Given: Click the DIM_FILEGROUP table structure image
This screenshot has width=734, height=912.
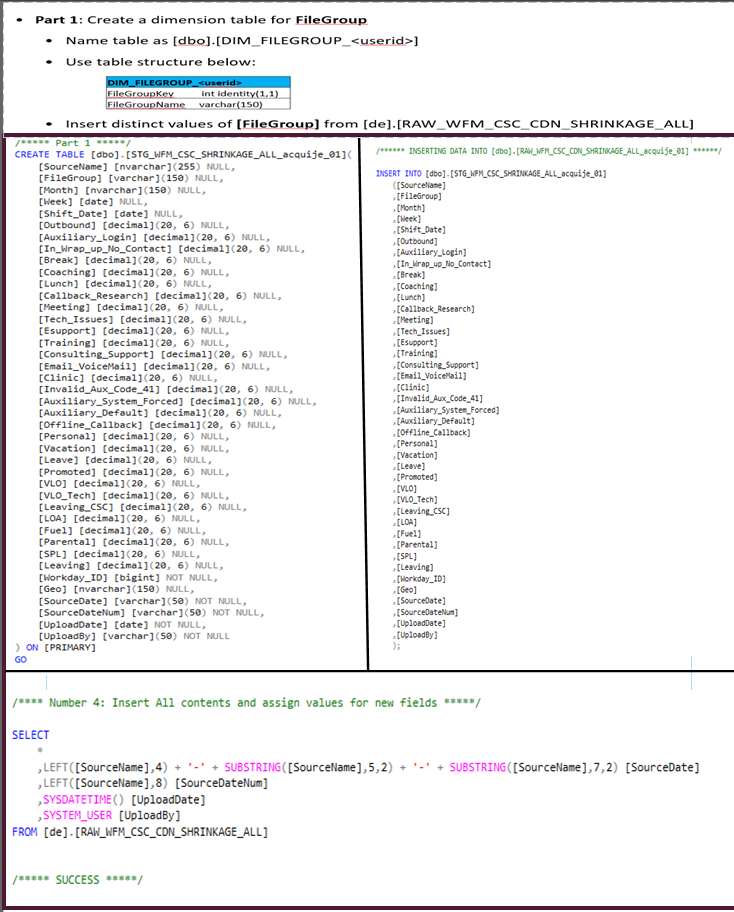Looking at the screenshot, I should 197,93.
